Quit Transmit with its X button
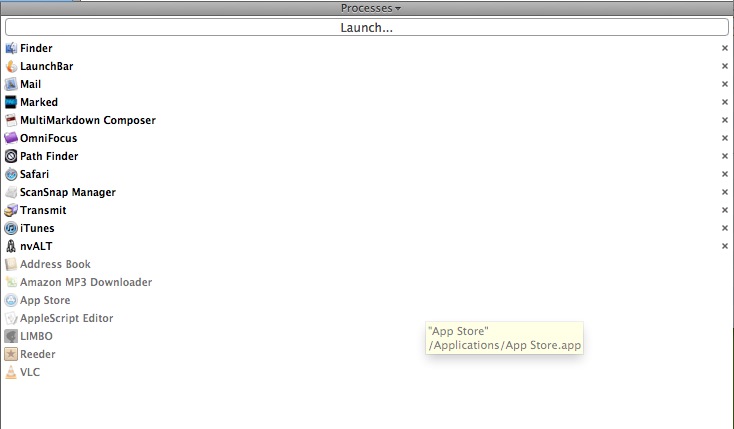The height and width of the screenshot is (429, 734). point(725,210)
